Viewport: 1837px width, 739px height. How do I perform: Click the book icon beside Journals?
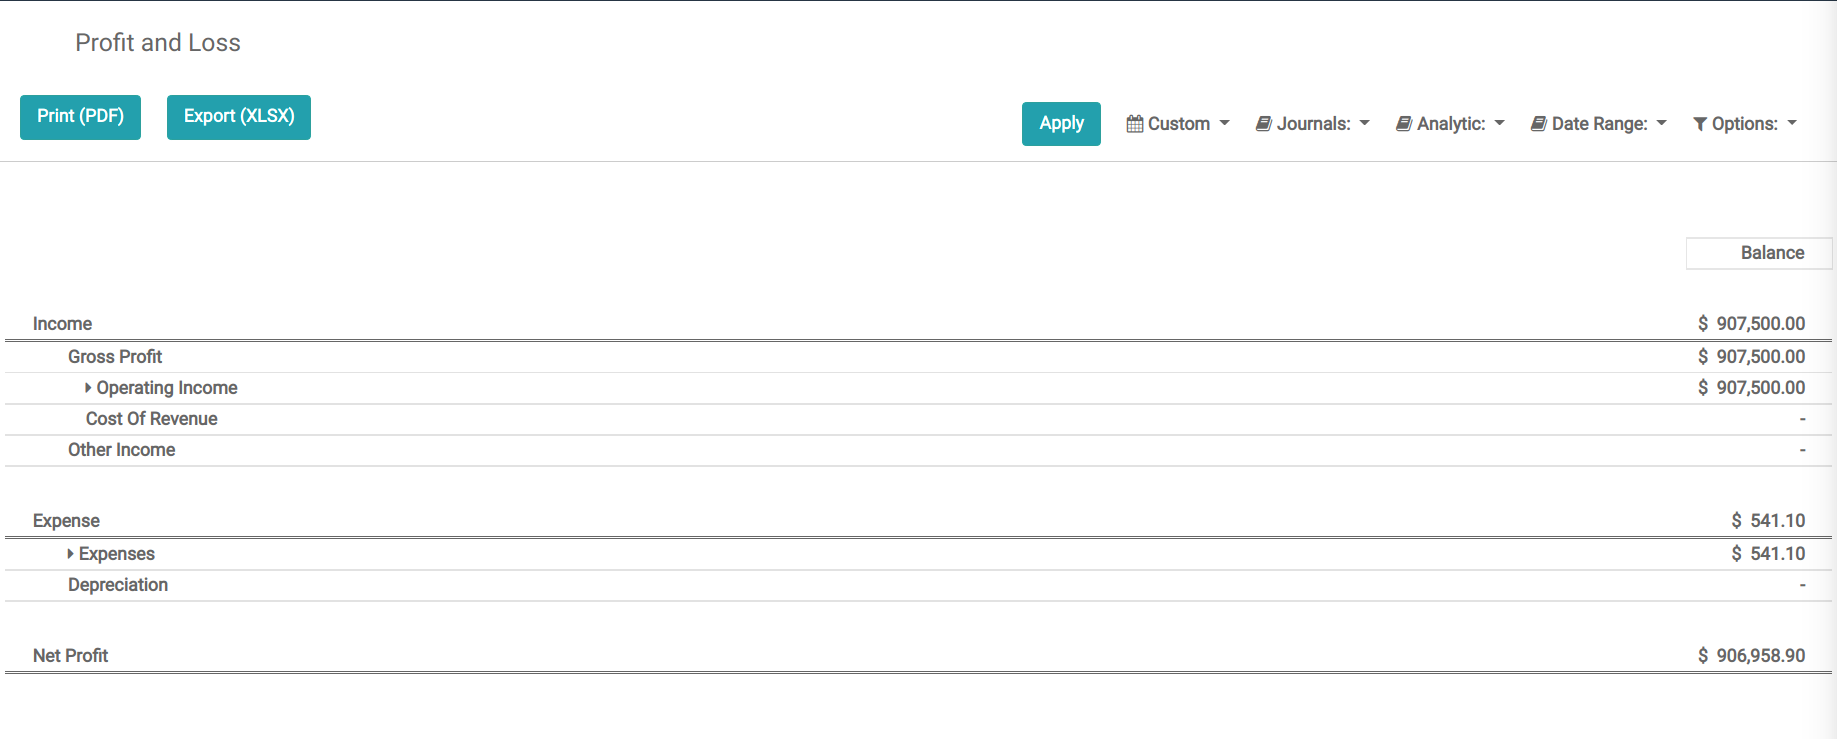coord(1264,124)
